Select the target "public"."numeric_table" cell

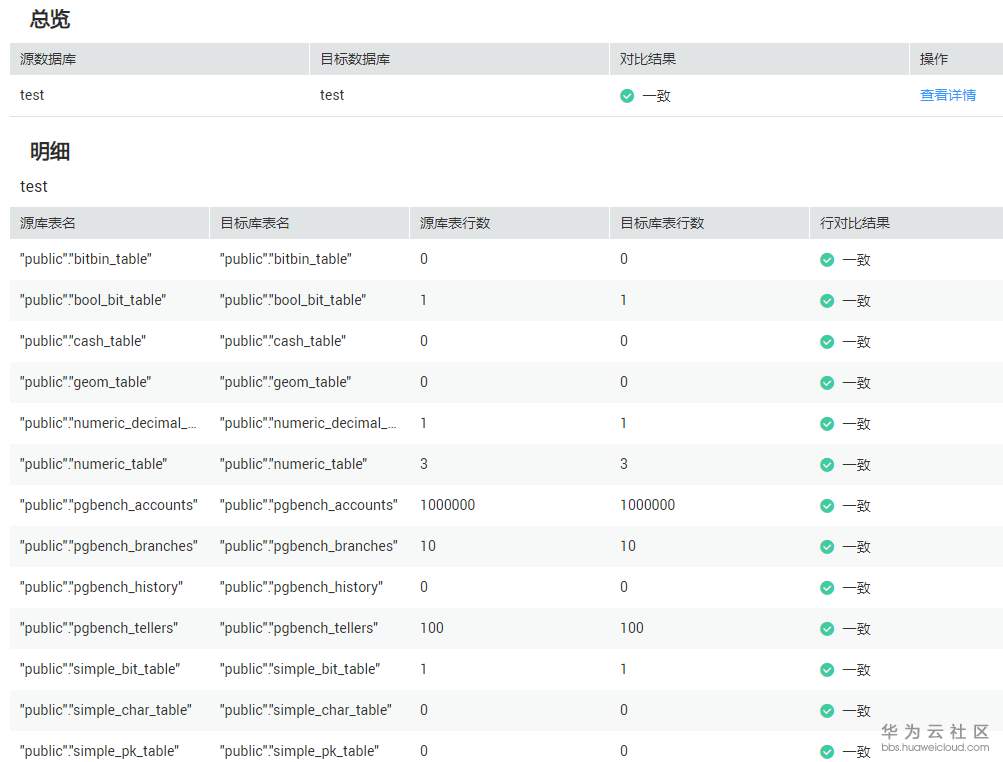pos(294,464)
